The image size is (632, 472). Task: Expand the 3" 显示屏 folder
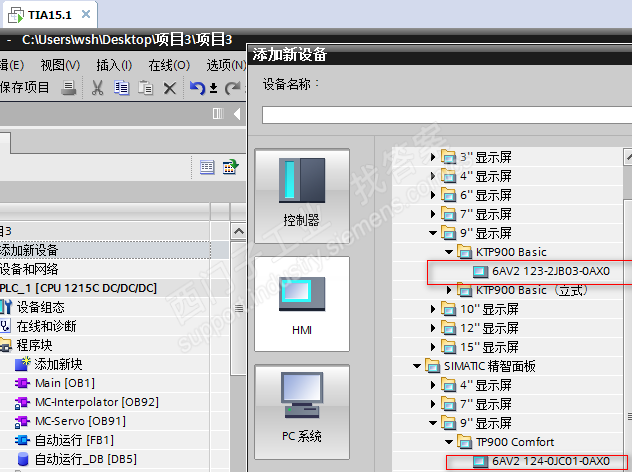(x=433, y=157)
